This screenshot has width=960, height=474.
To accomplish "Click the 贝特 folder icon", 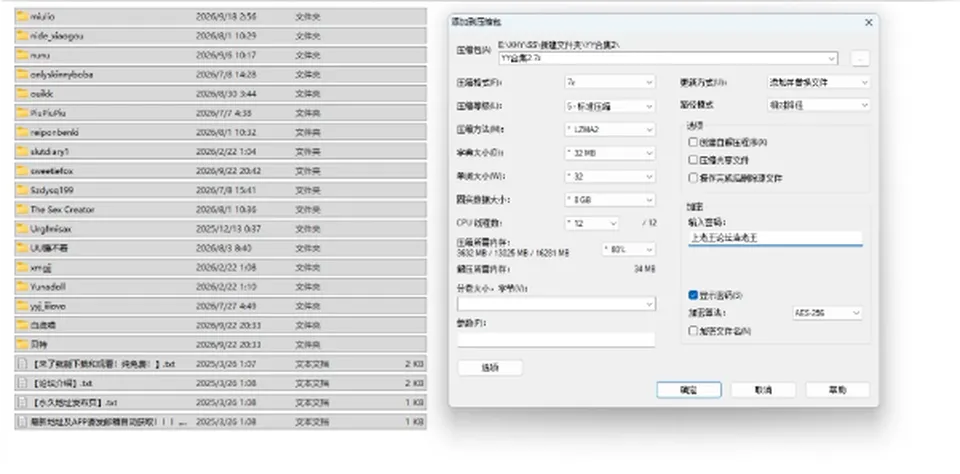I will 22,344.
